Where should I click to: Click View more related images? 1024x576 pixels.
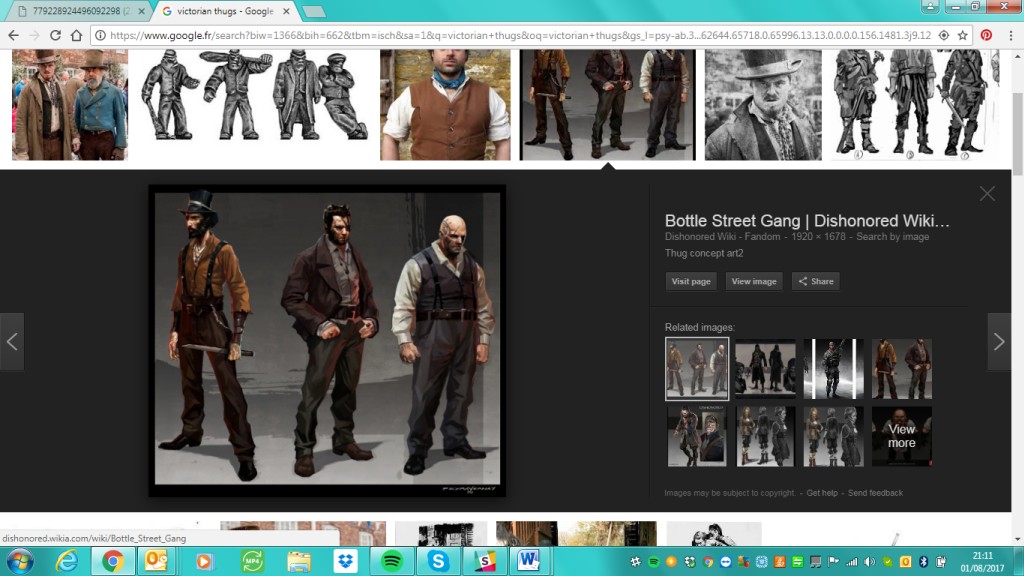902,436
